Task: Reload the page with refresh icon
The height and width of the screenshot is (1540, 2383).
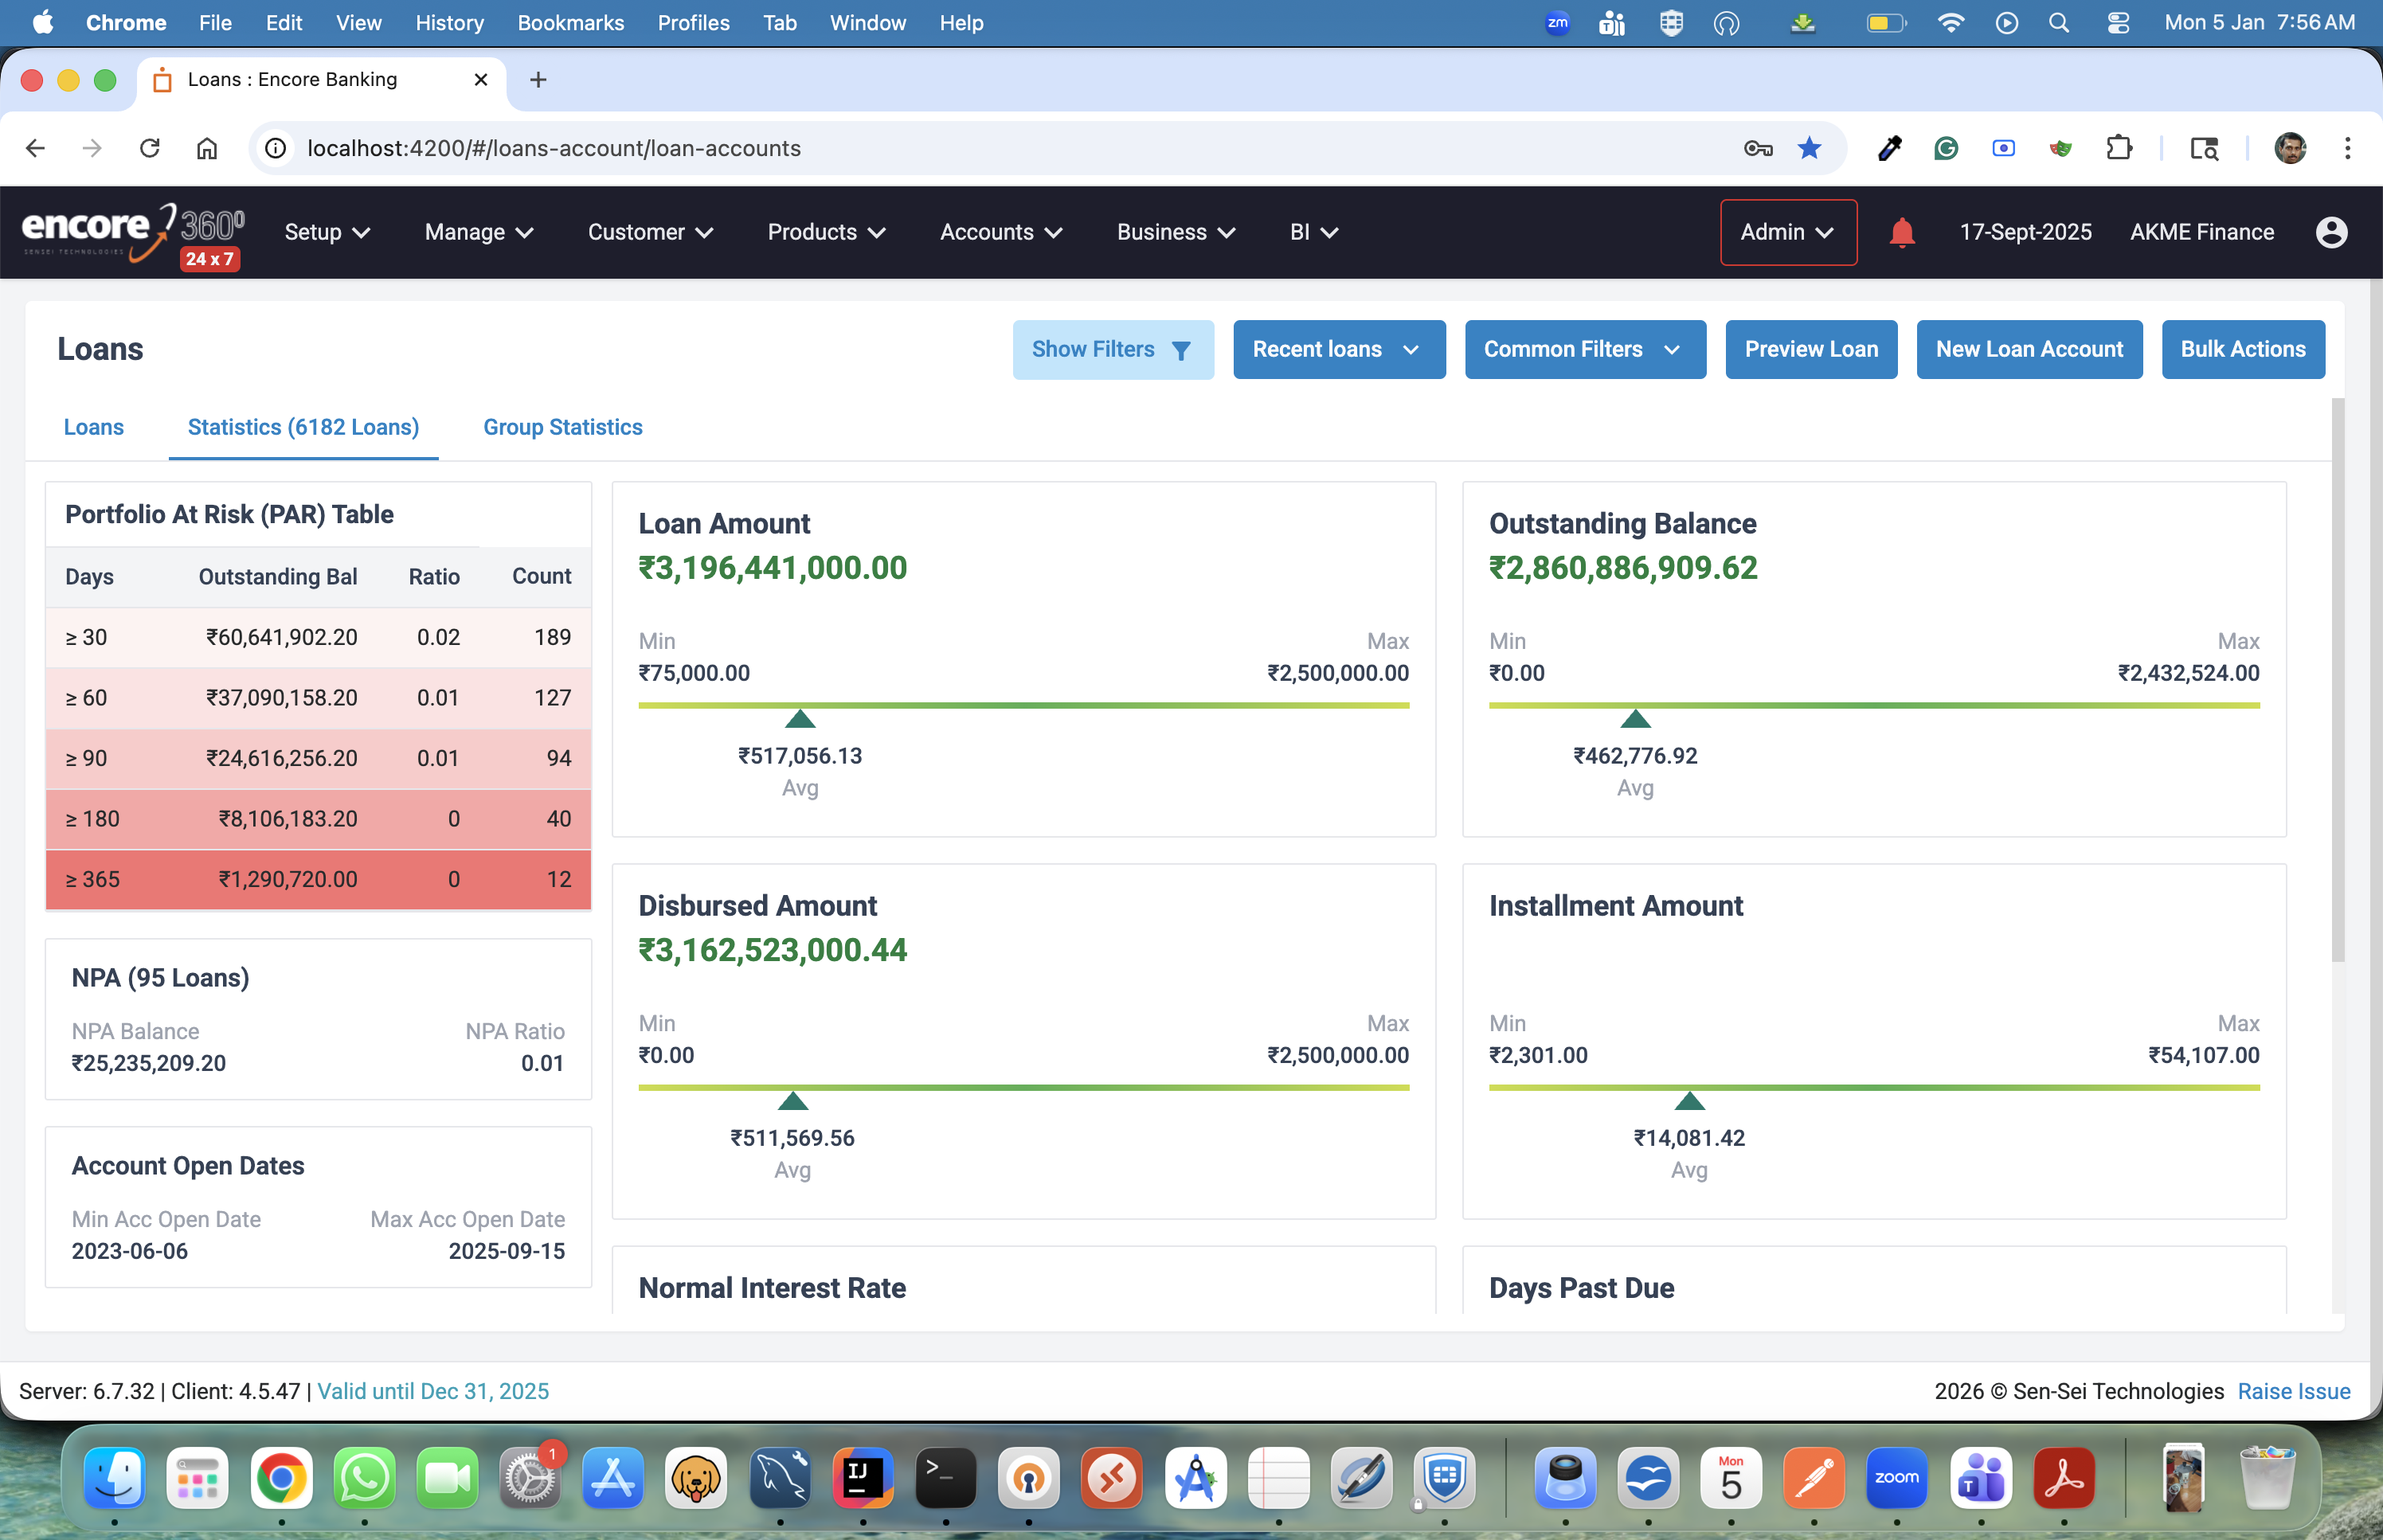Action: [x=150, y=148]
